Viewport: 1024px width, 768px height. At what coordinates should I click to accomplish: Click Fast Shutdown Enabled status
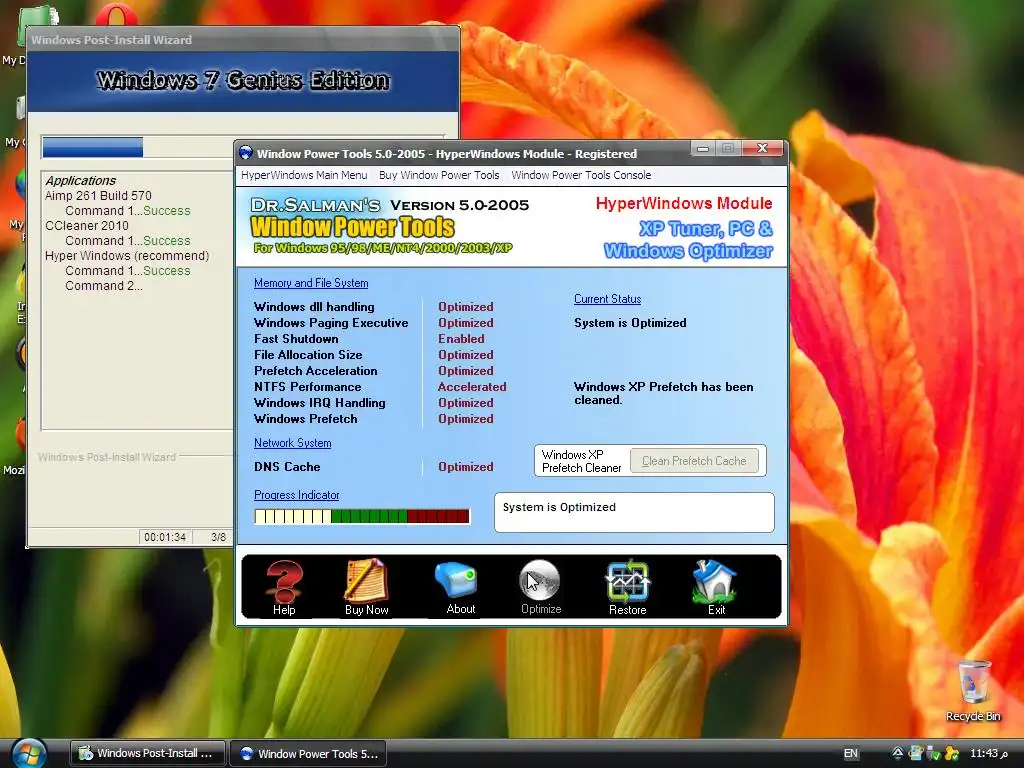[461, 339]
